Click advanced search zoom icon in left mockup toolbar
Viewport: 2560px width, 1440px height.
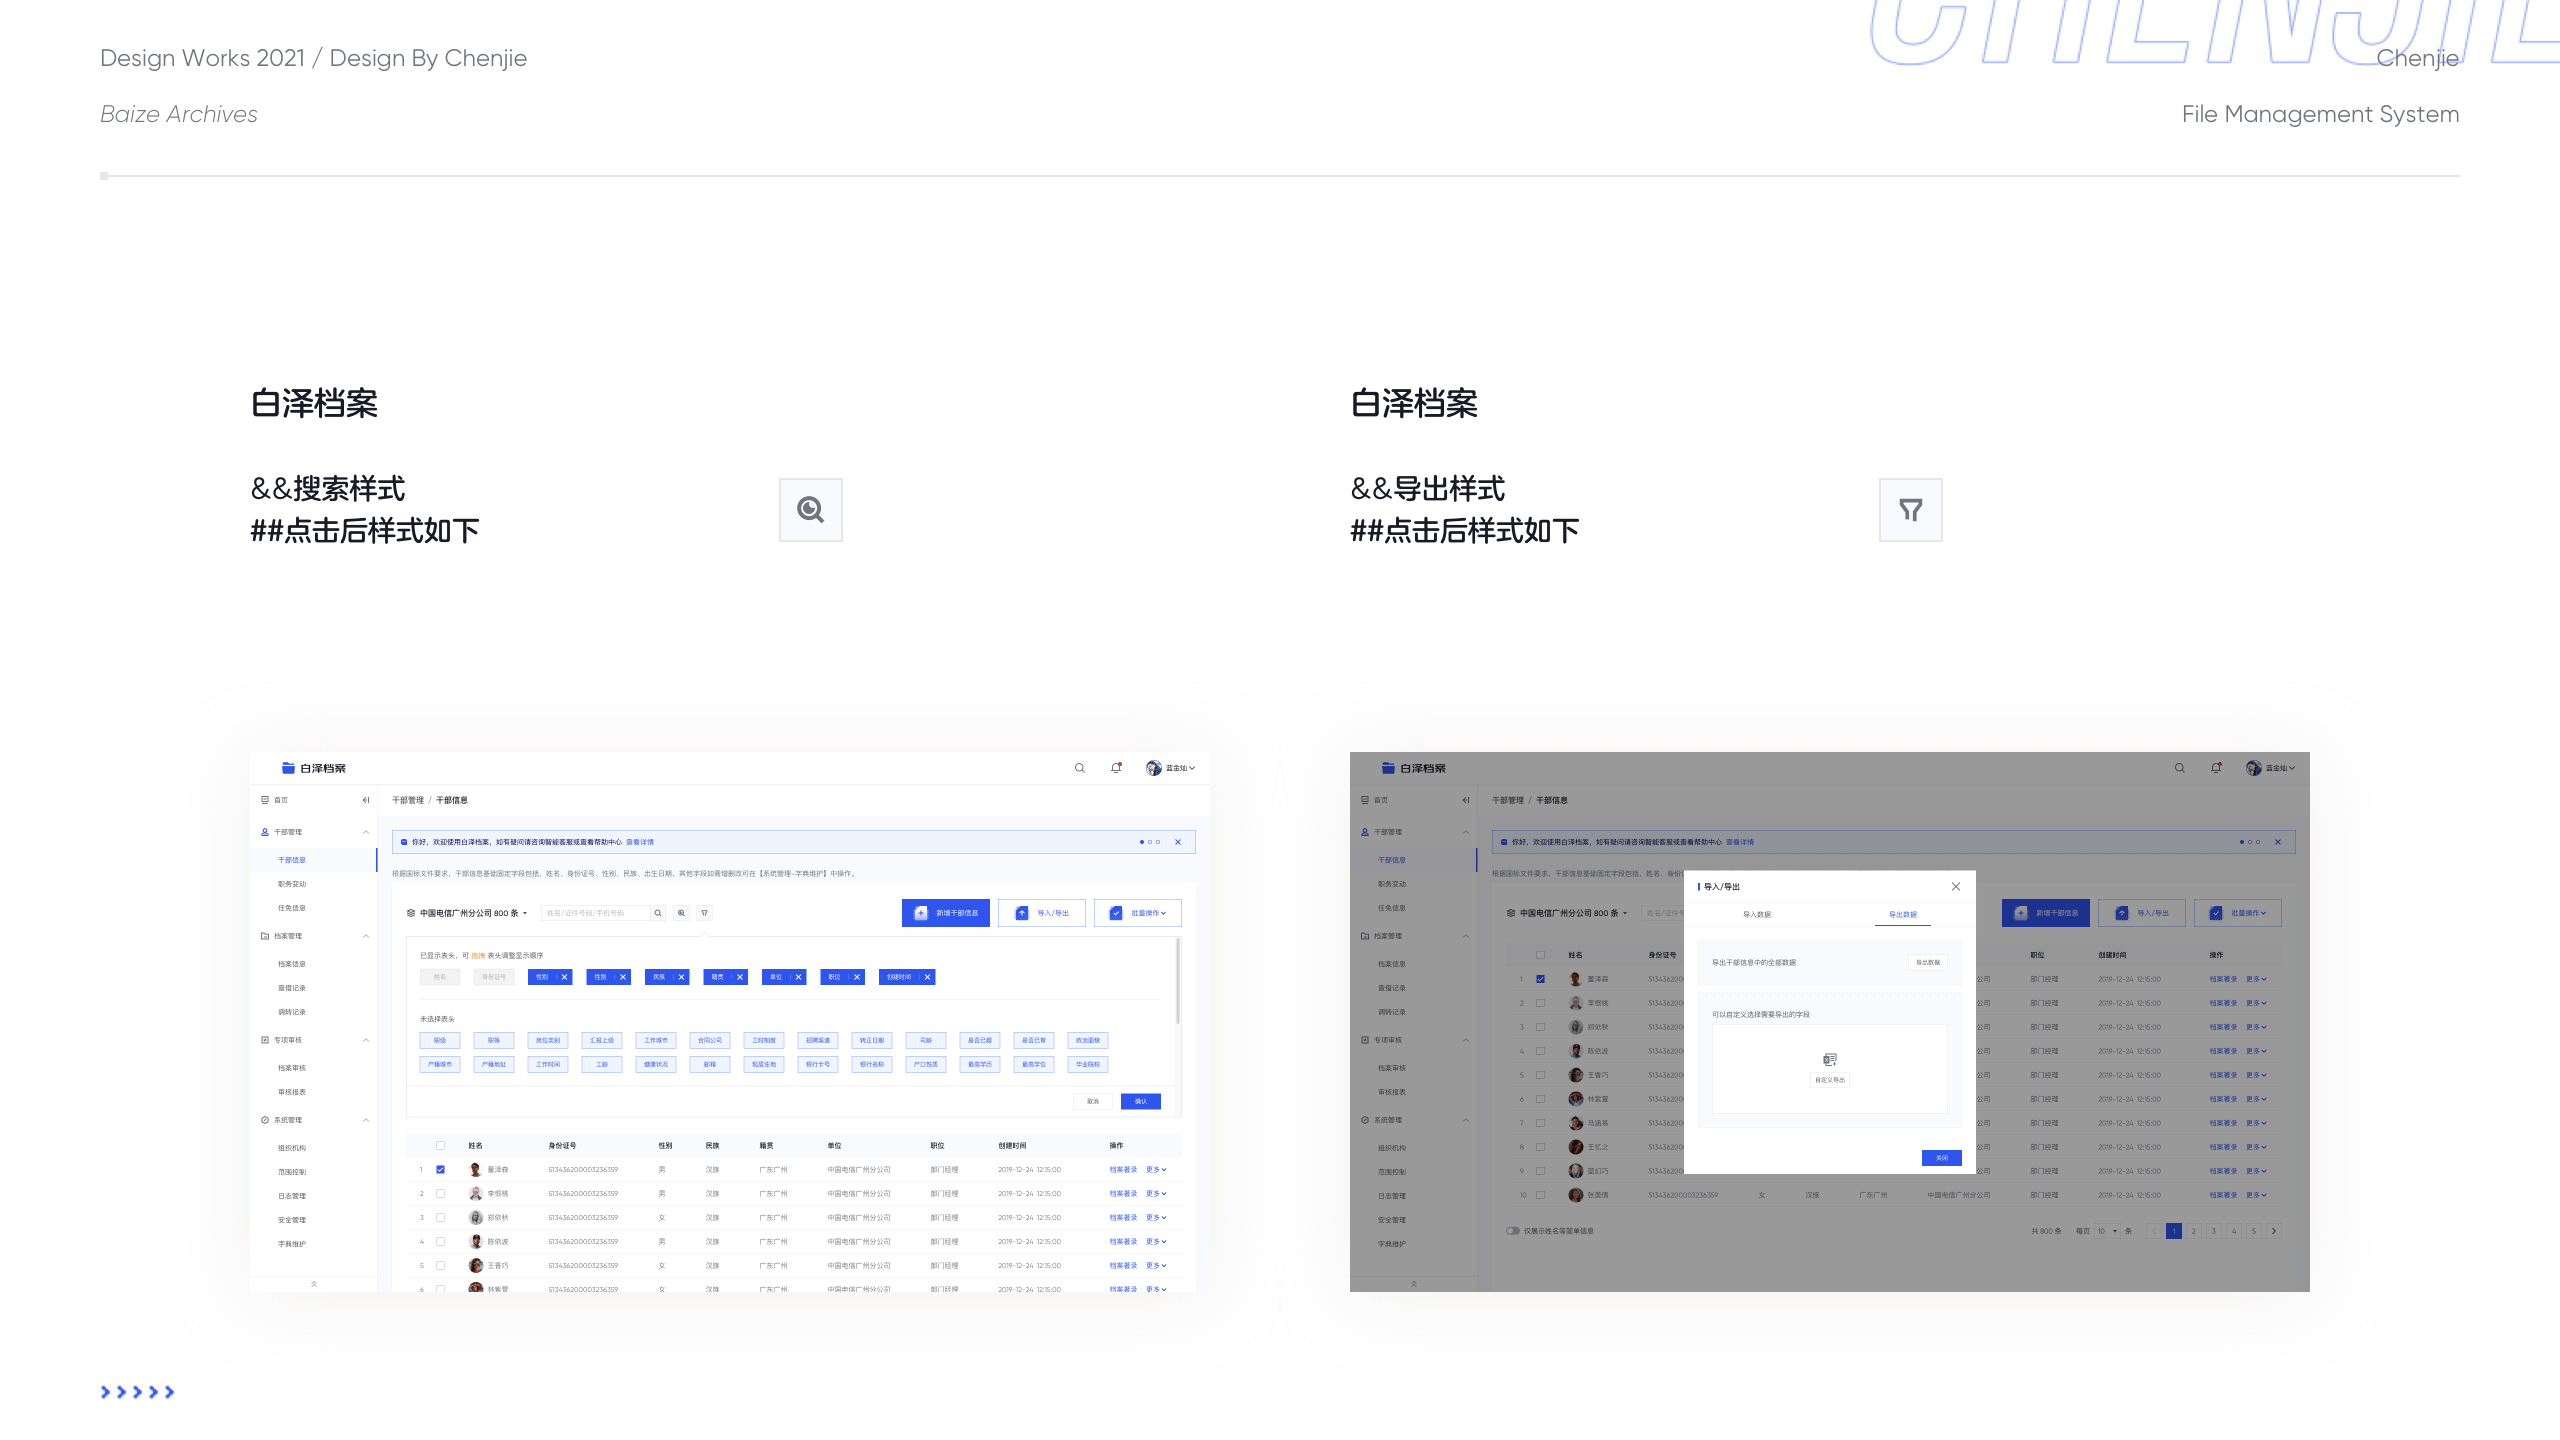[x=681, y=913]
